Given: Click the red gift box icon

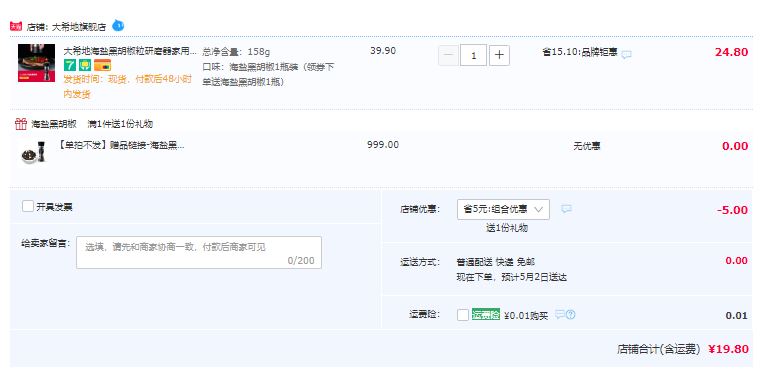Looking at the screenshot, I should coord(20,124).
